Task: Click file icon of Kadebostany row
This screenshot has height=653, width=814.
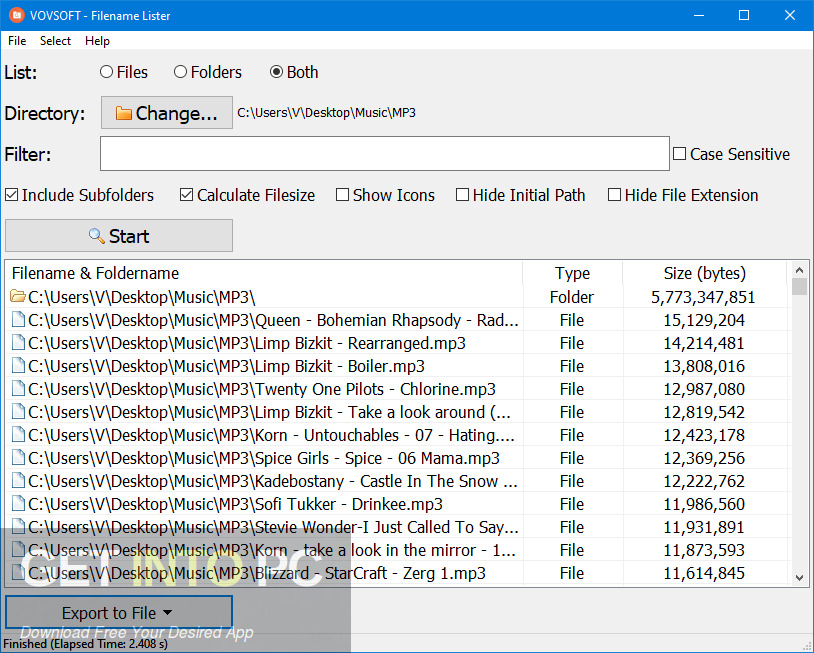Action: 18,481
